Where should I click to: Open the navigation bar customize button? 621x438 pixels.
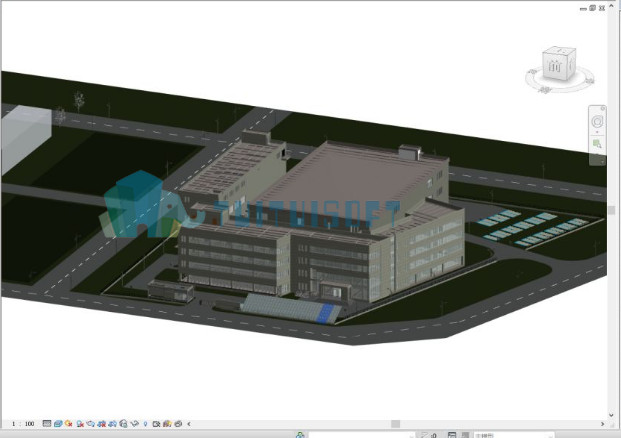602,162
